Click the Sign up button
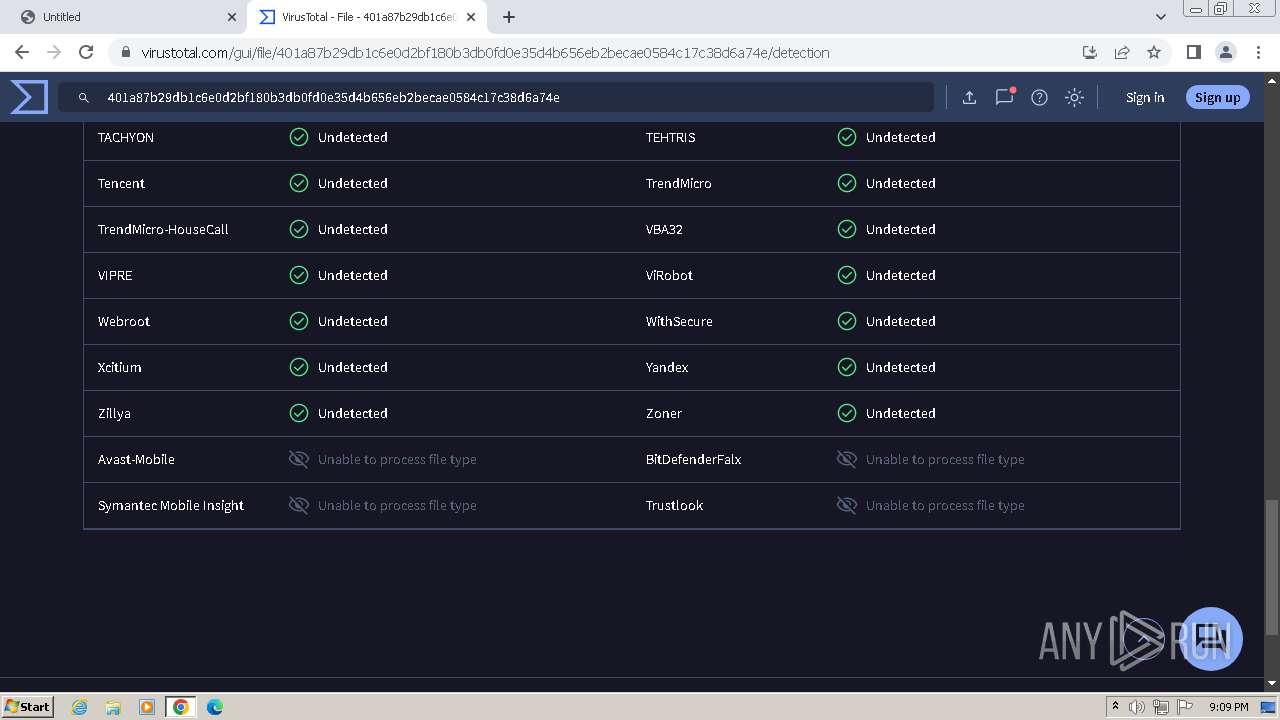The image size is (1280, 720). click(1217, 97)
